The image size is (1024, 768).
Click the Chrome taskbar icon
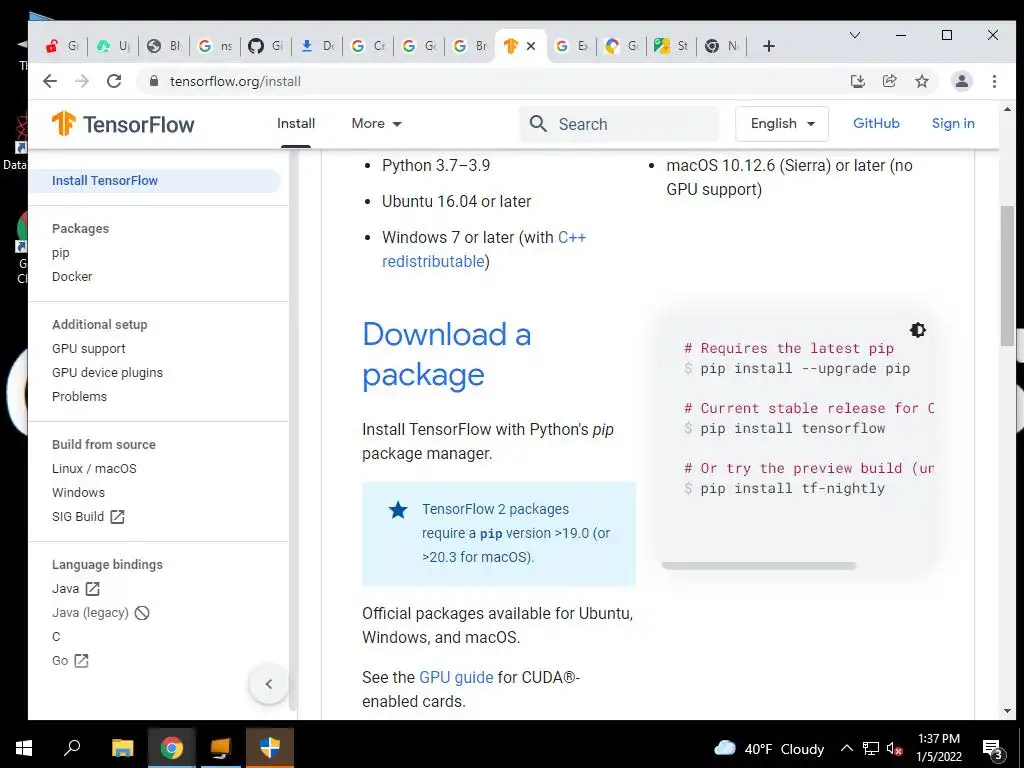point(172,748)
